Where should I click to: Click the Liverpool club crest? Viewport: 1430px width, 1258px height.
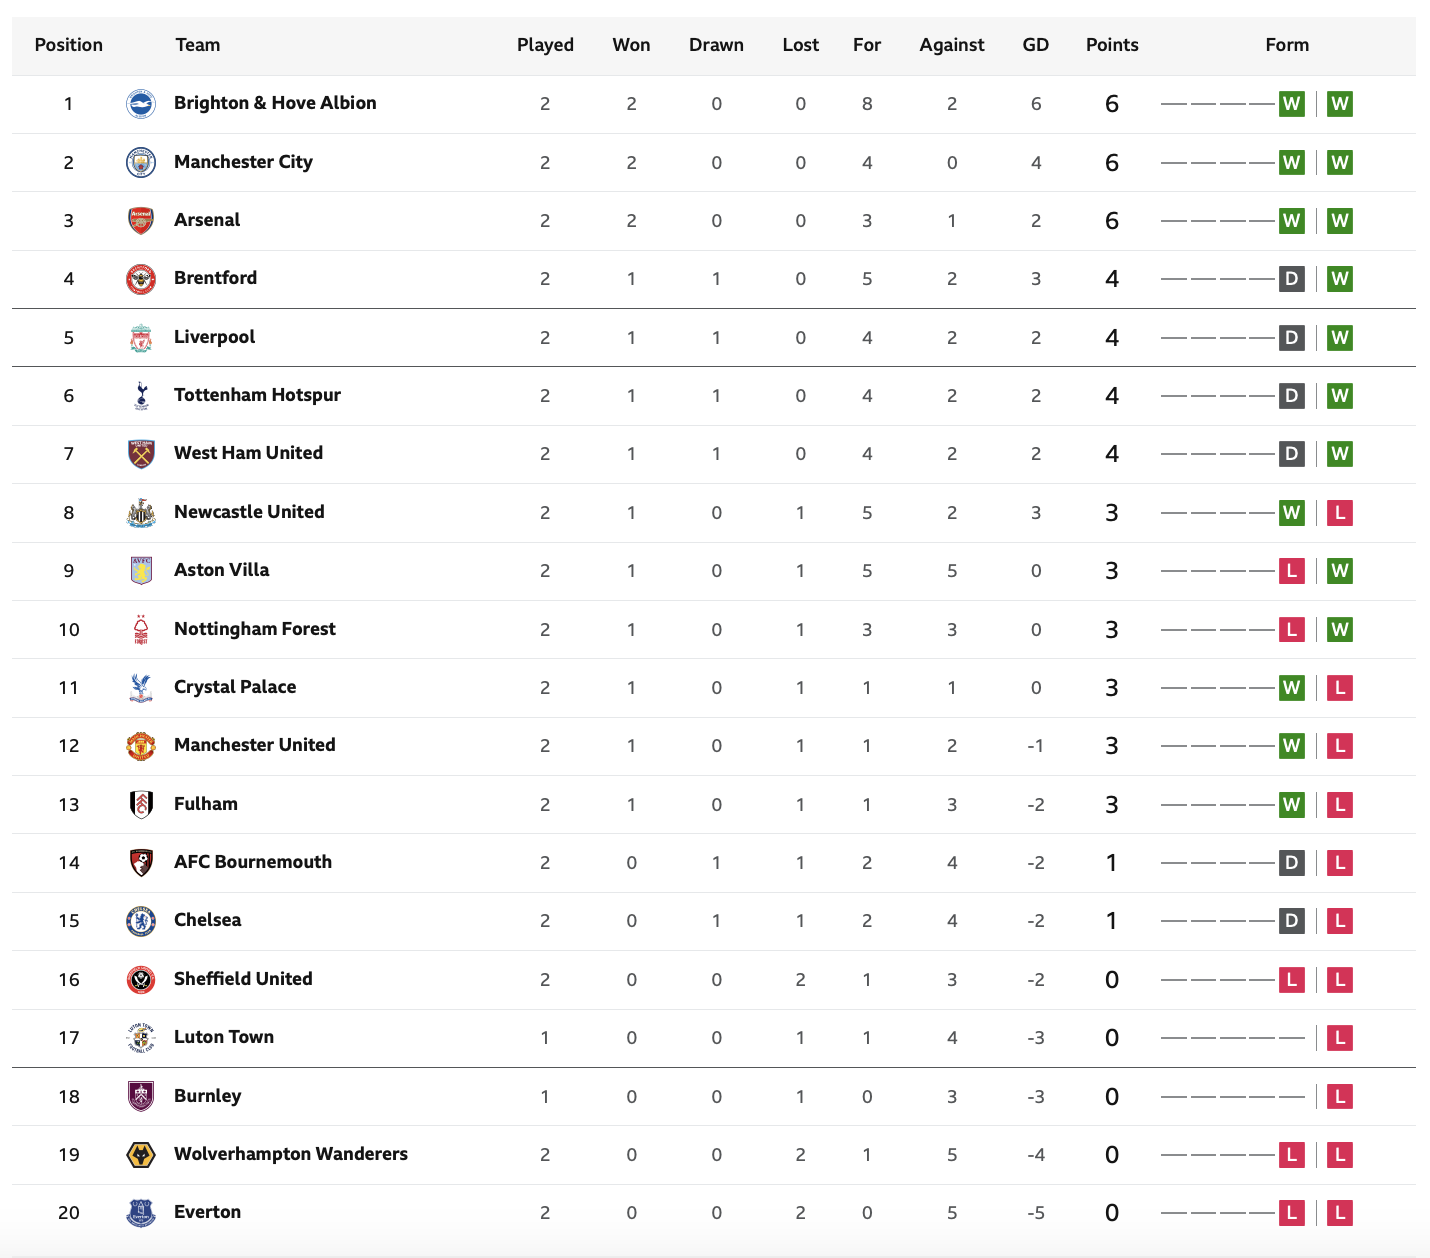pos(141,338)
